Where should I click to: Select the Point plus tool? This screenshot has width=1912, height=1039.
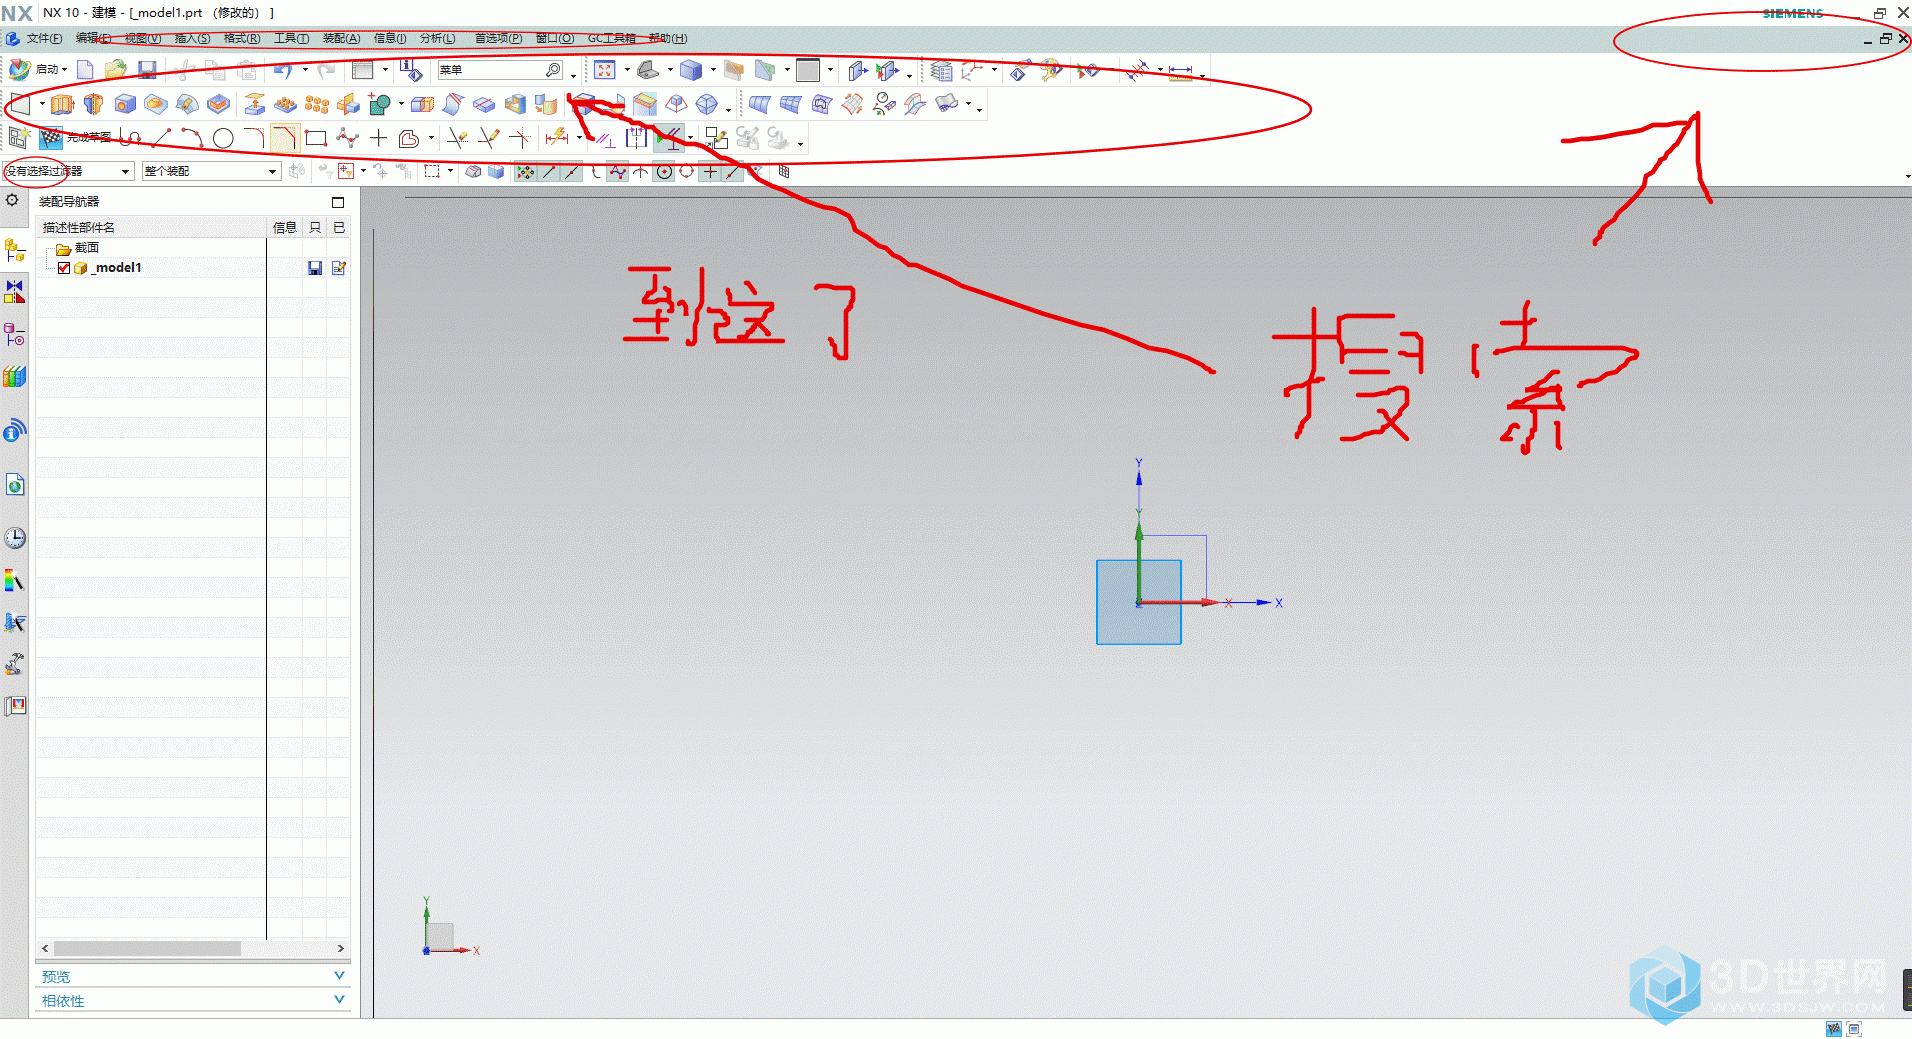pos(378,138)
